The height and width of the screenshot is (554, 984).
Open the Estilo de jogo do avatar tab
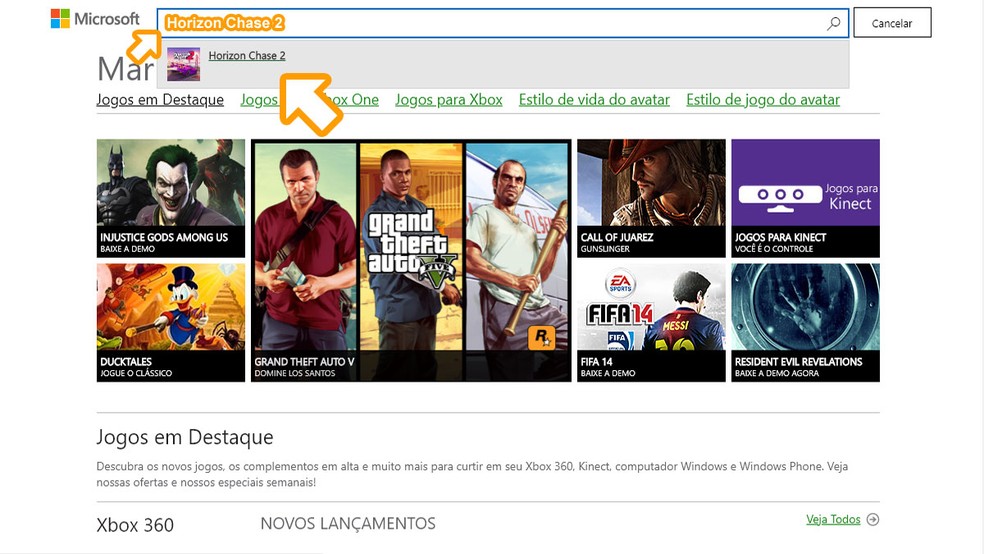point(762,100)
